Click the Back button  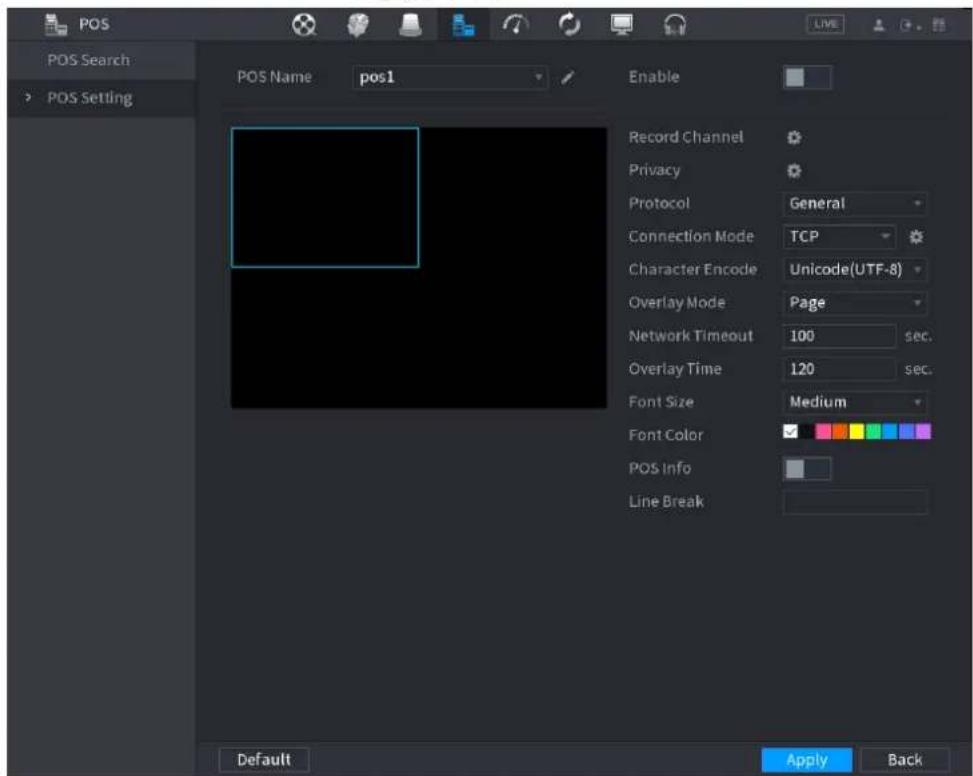(x=905, y=760)
